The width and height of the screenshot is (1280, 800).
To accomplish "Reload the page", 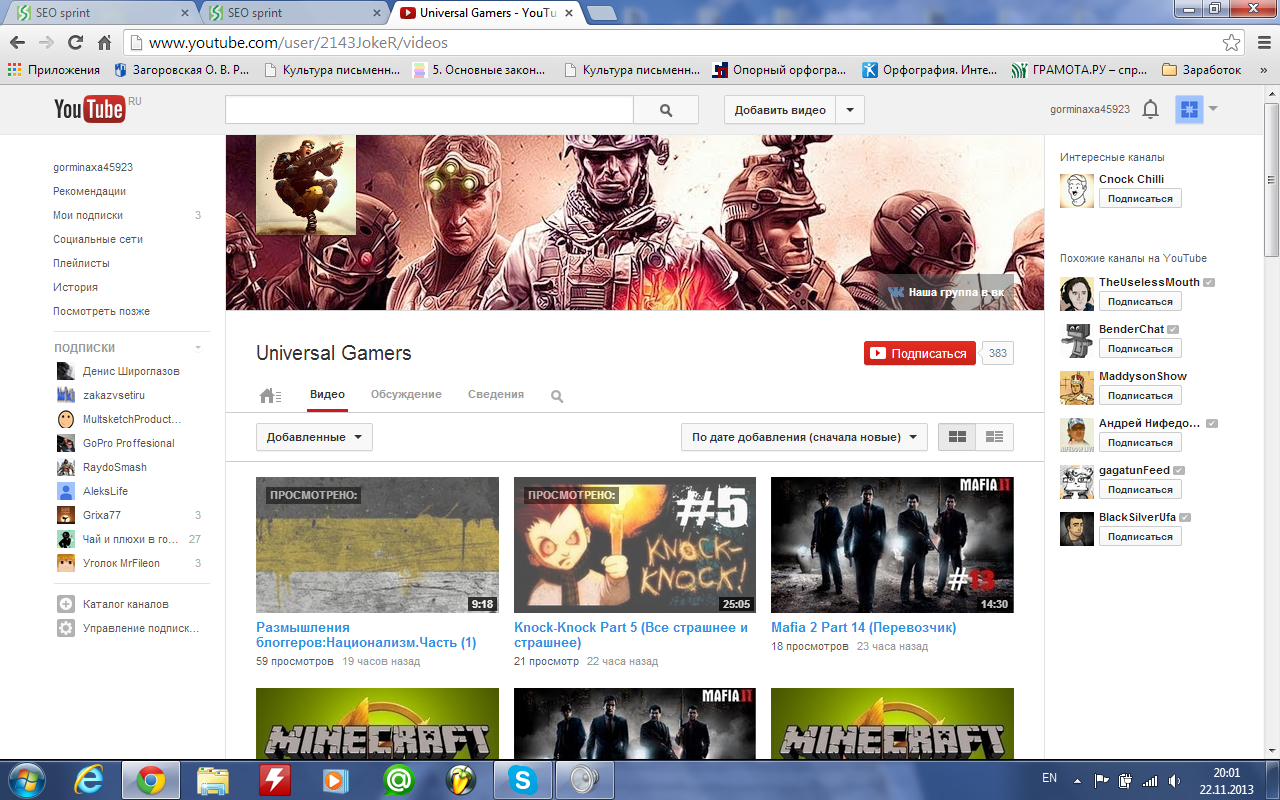I will pyautogui.click(x=75, y=43).
